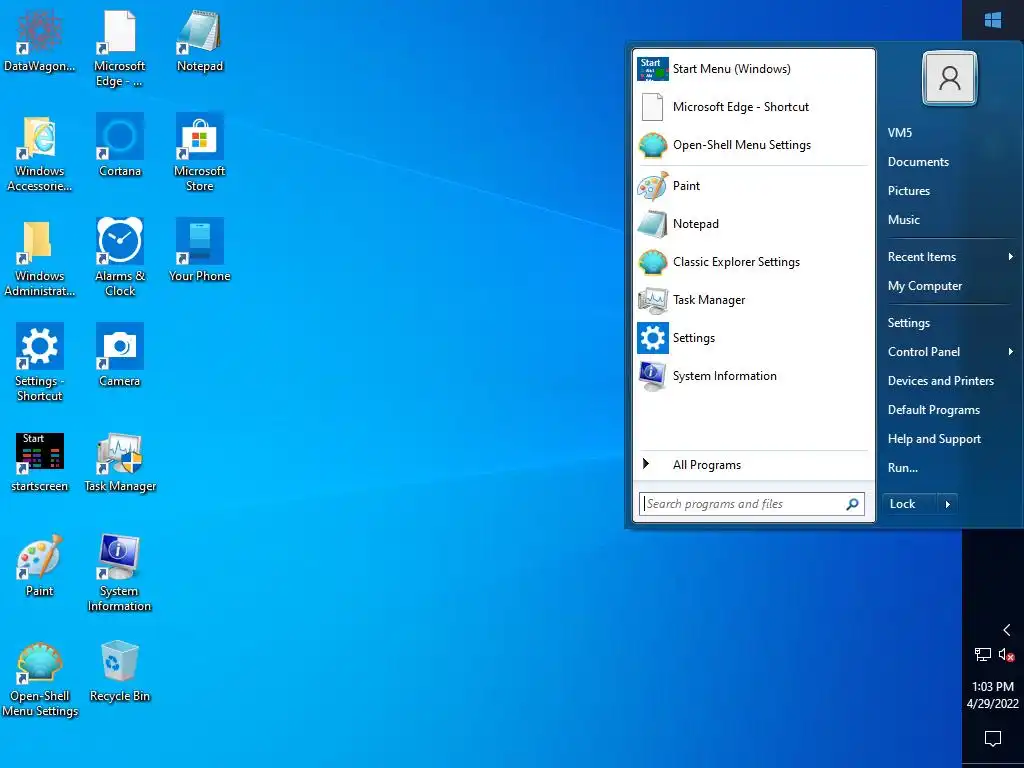Click the taskbar clock showing 1:03 PM
Viewport: 1024px width, 768px height.
(993, 695)
